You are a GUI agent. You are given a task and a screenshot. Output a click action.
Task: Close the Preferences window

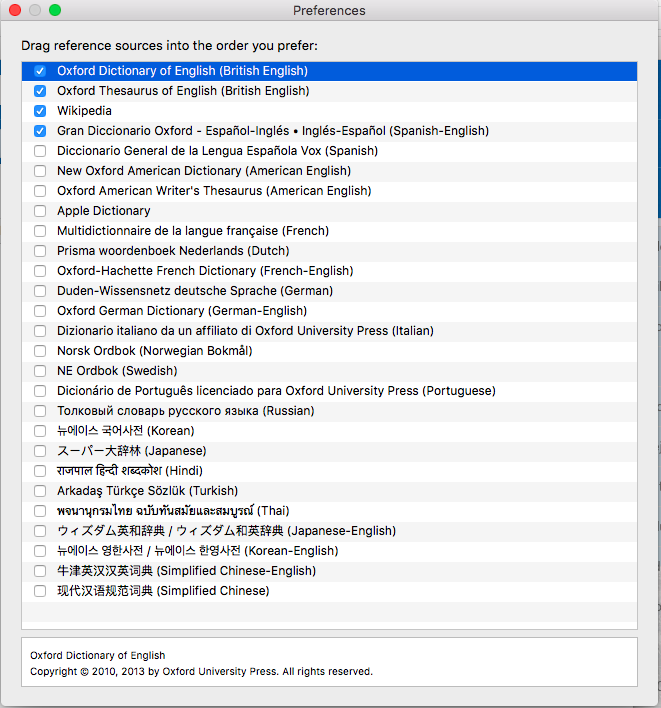point(15,10)
